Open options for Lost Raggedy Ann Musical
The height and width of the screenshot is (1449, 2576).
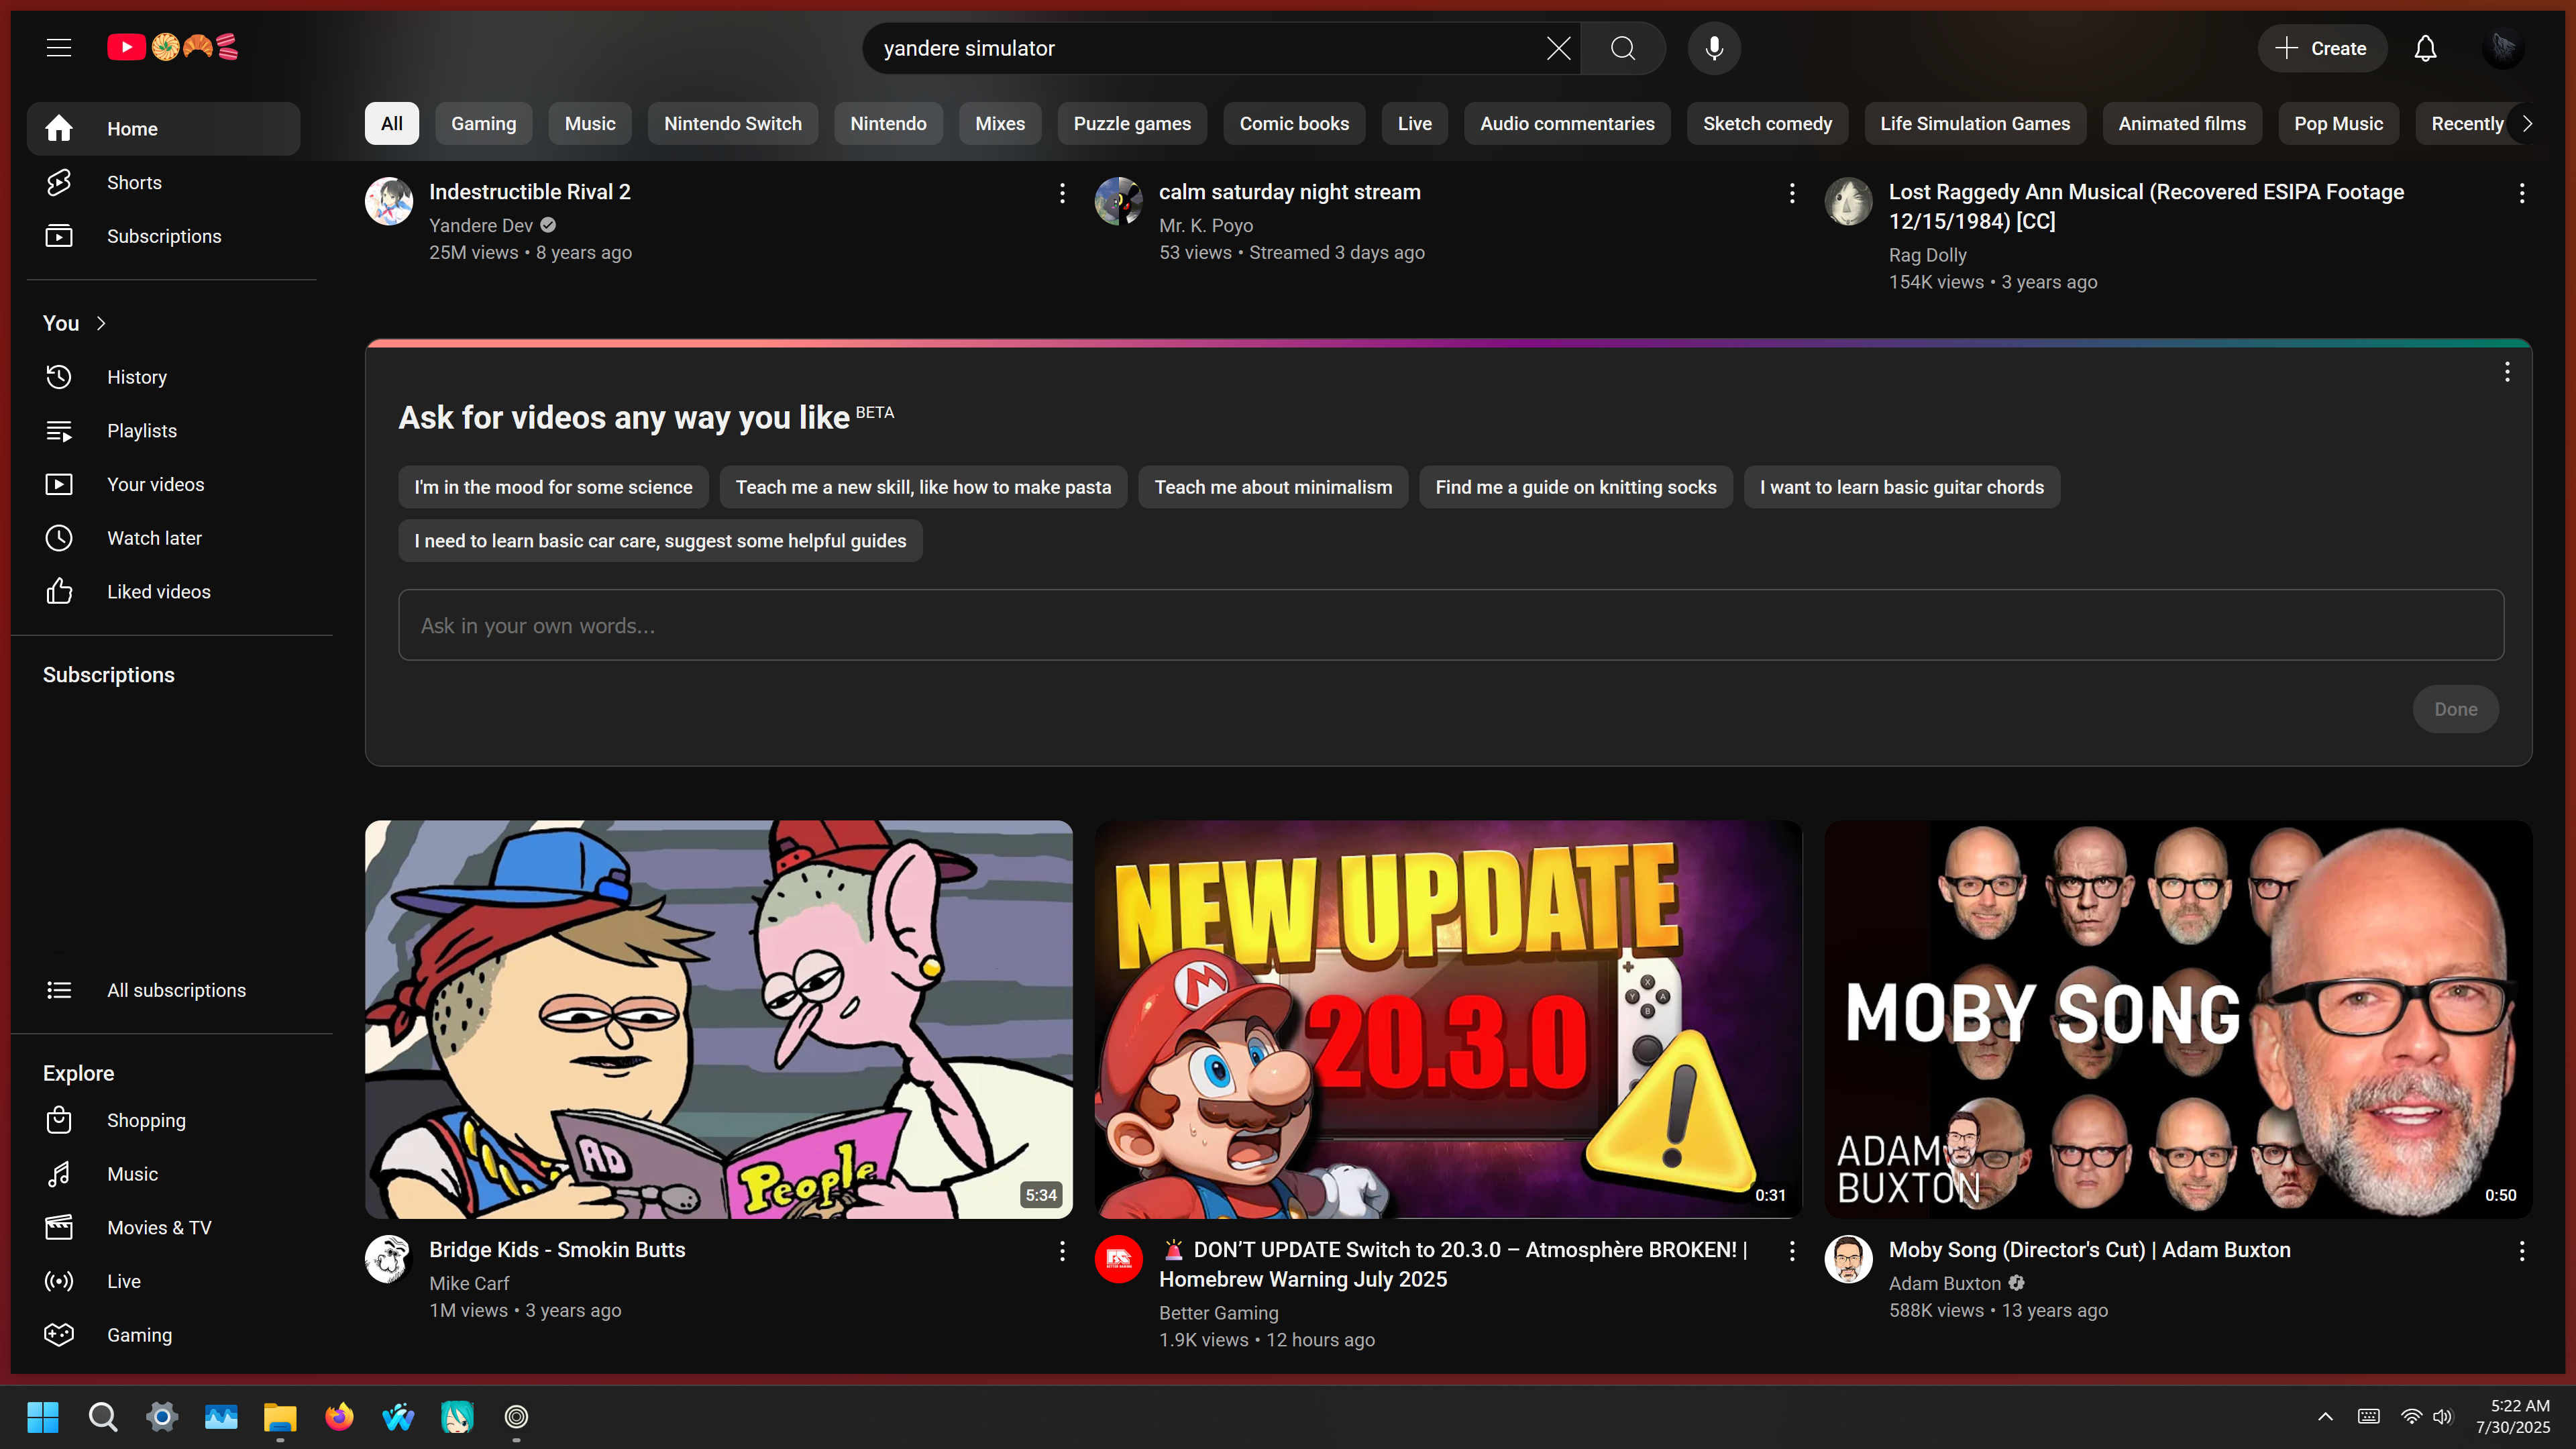pyautogui.click(x=2522, y=193)
